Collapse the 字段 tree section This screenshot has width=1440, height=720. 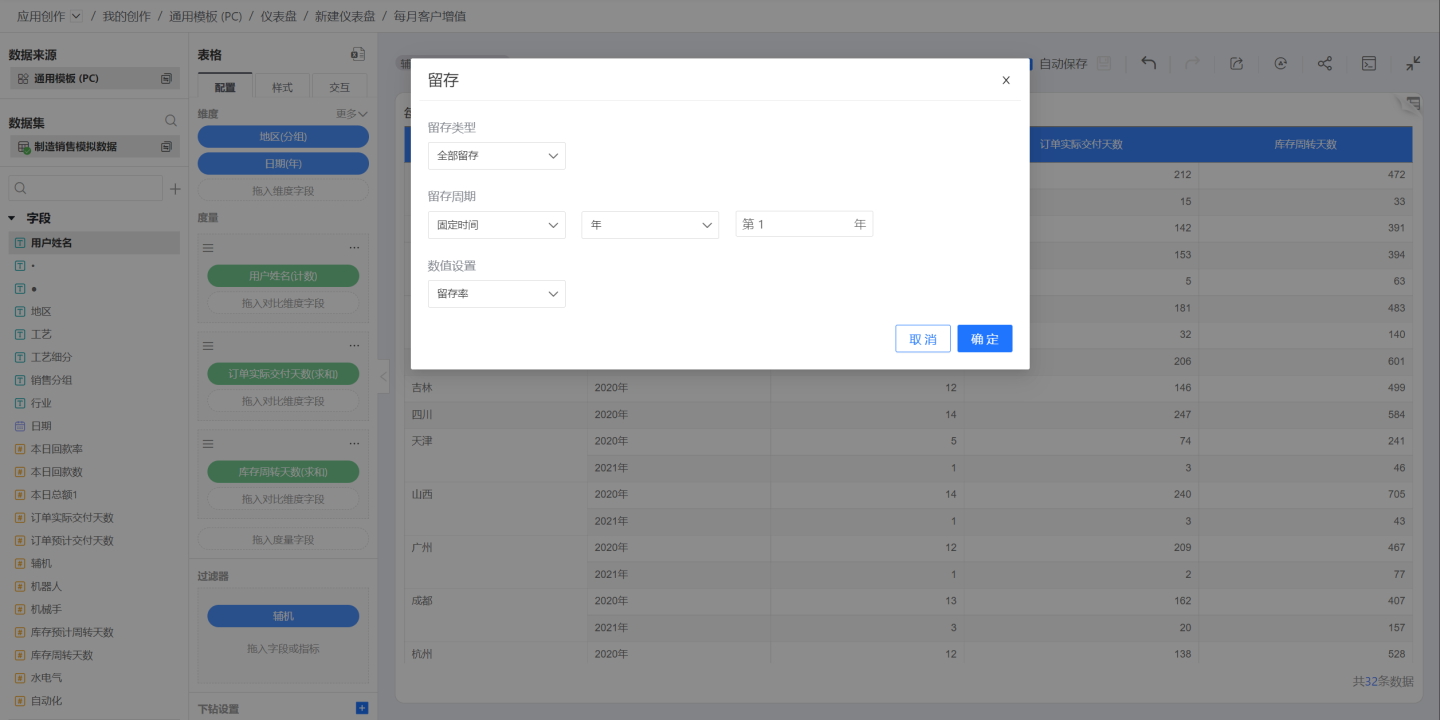tap(13, 218)
